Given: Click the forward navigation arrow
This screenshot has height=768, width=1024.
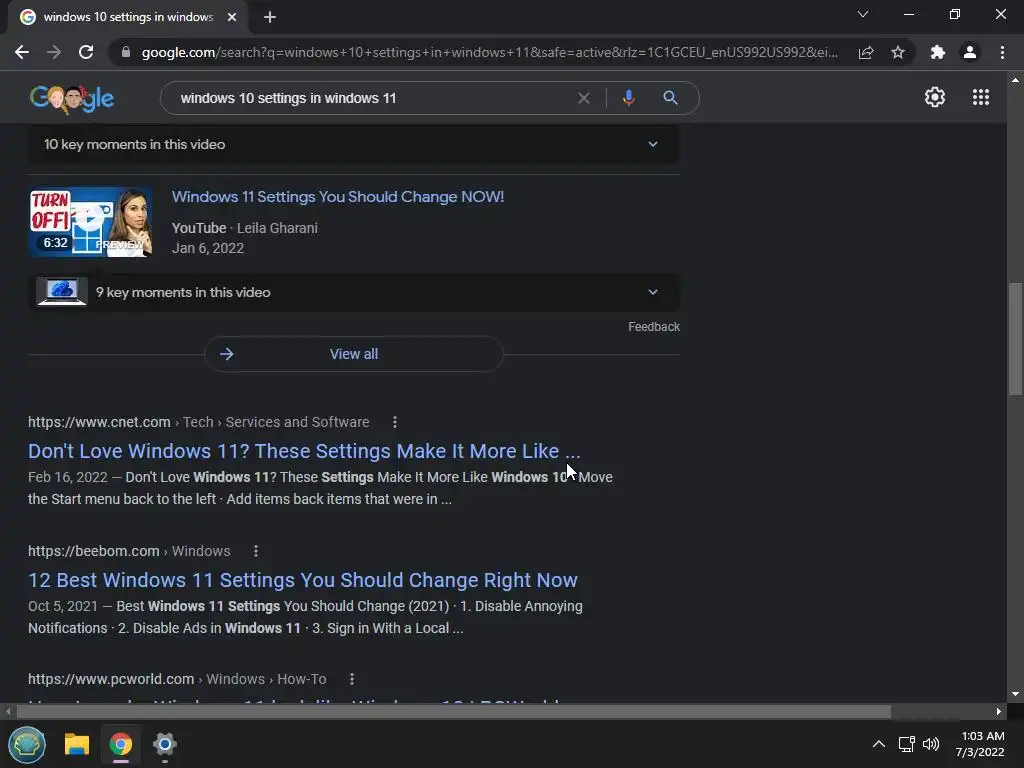Looking at the screenshot, I should [54, 52].
